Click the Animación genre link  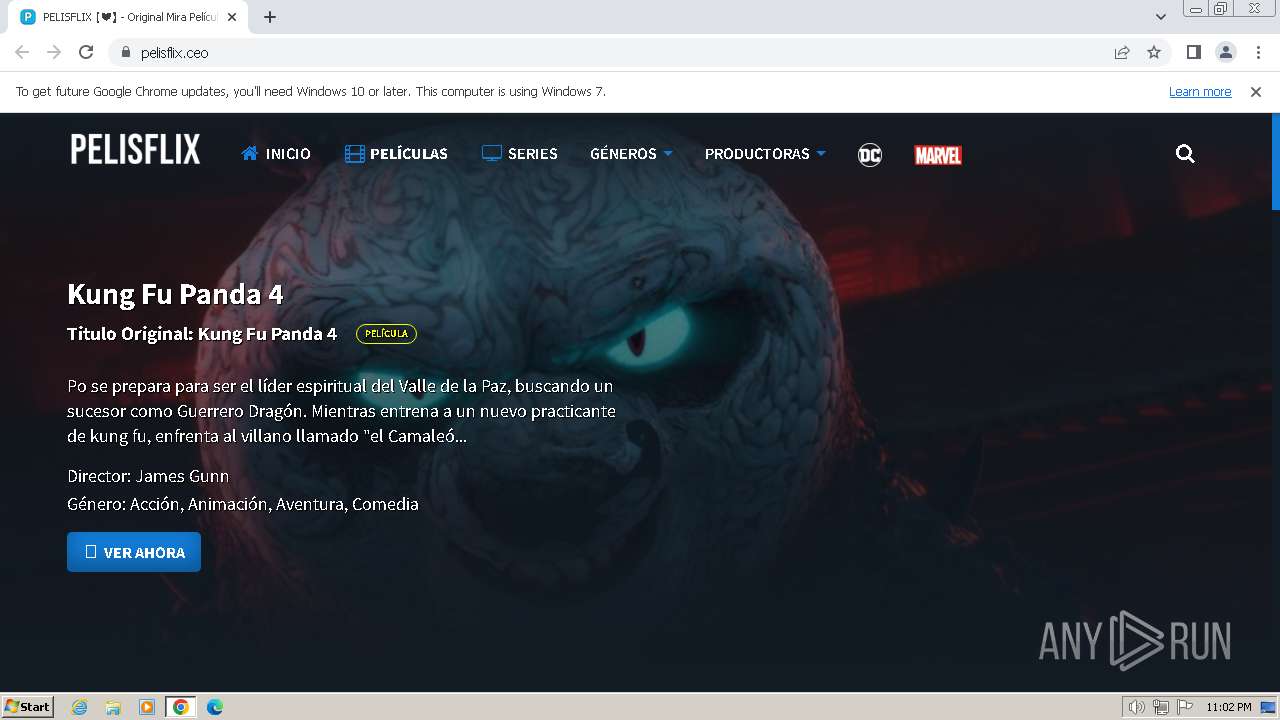click(x=228, y=504)
